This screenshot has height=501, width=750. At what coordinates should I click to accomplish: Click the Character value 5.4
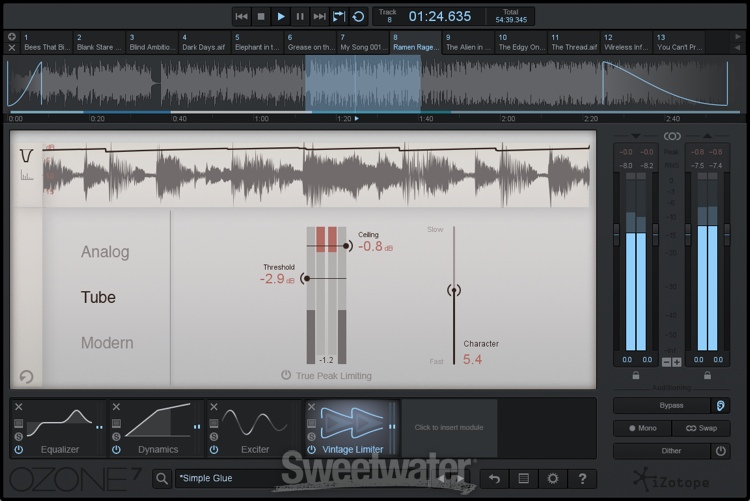coord(472,359)
